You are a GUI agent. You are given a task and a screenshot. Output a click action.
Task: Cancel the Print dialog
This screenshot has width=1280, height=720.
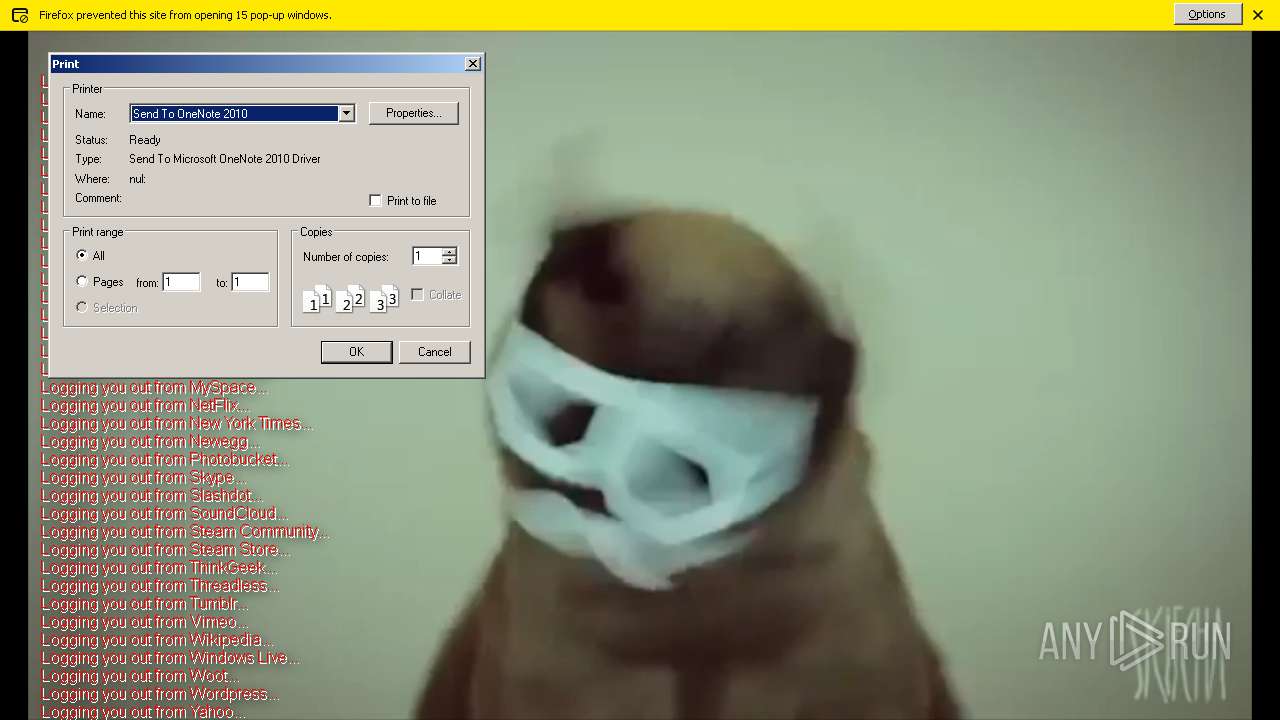pyautogui.click(x=434, y=352)
